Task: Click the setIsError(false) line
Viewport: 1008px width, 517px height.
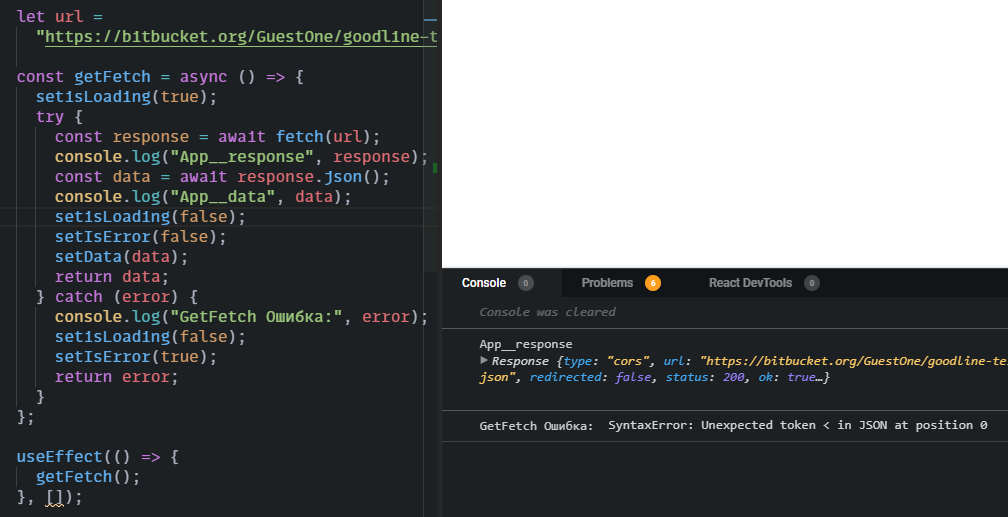Action: pyautogui.click(x=141, y=237)
